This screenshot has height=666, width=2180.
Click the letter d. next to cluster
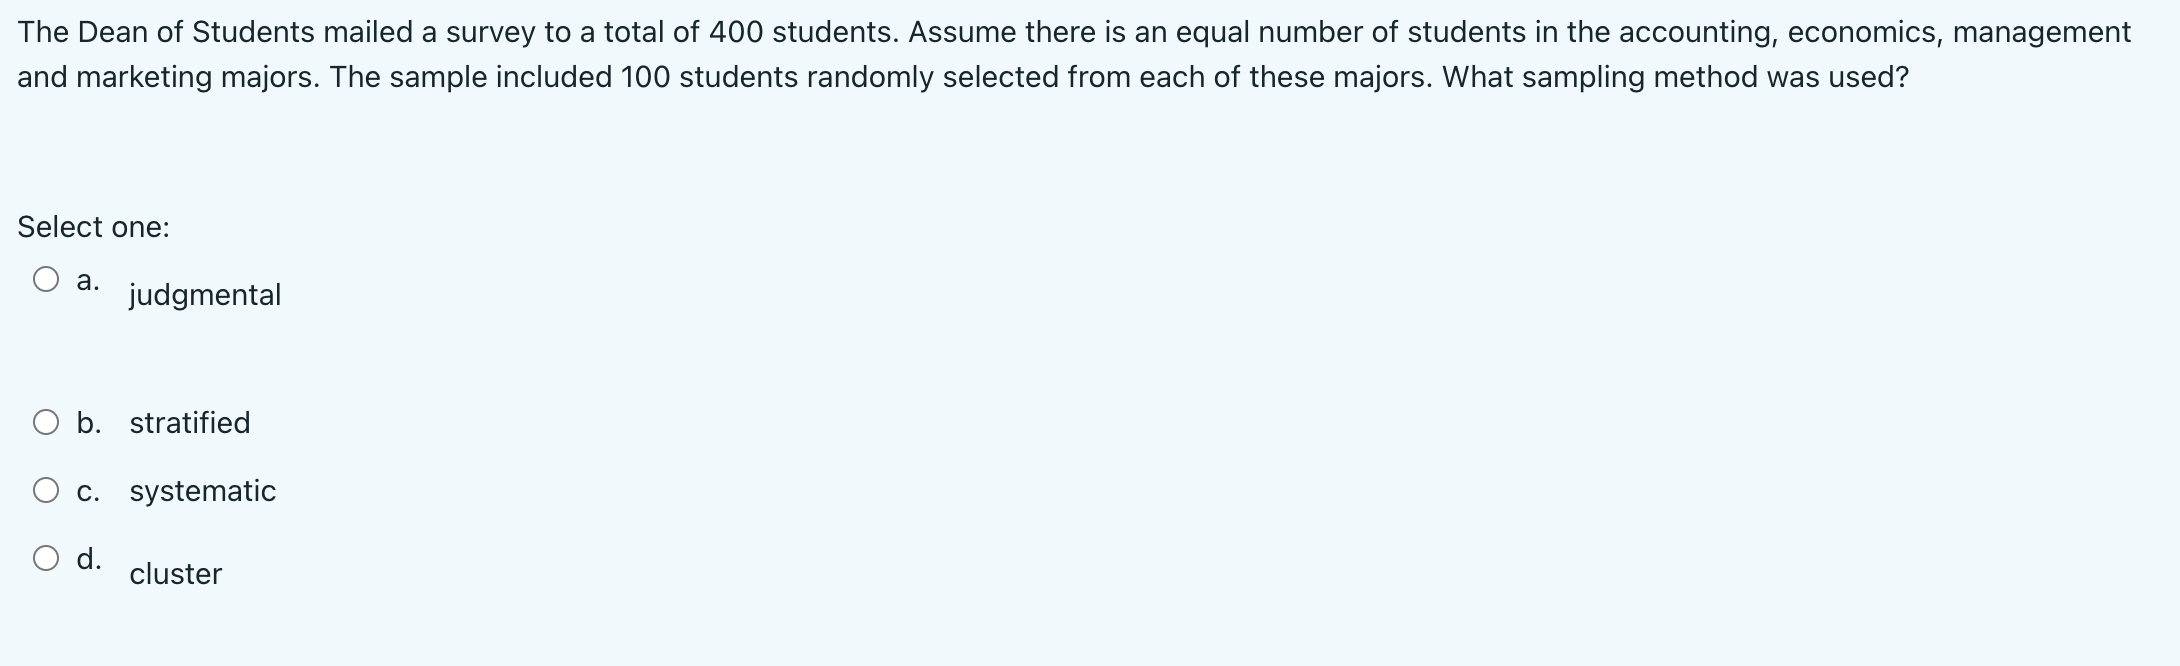89,560
